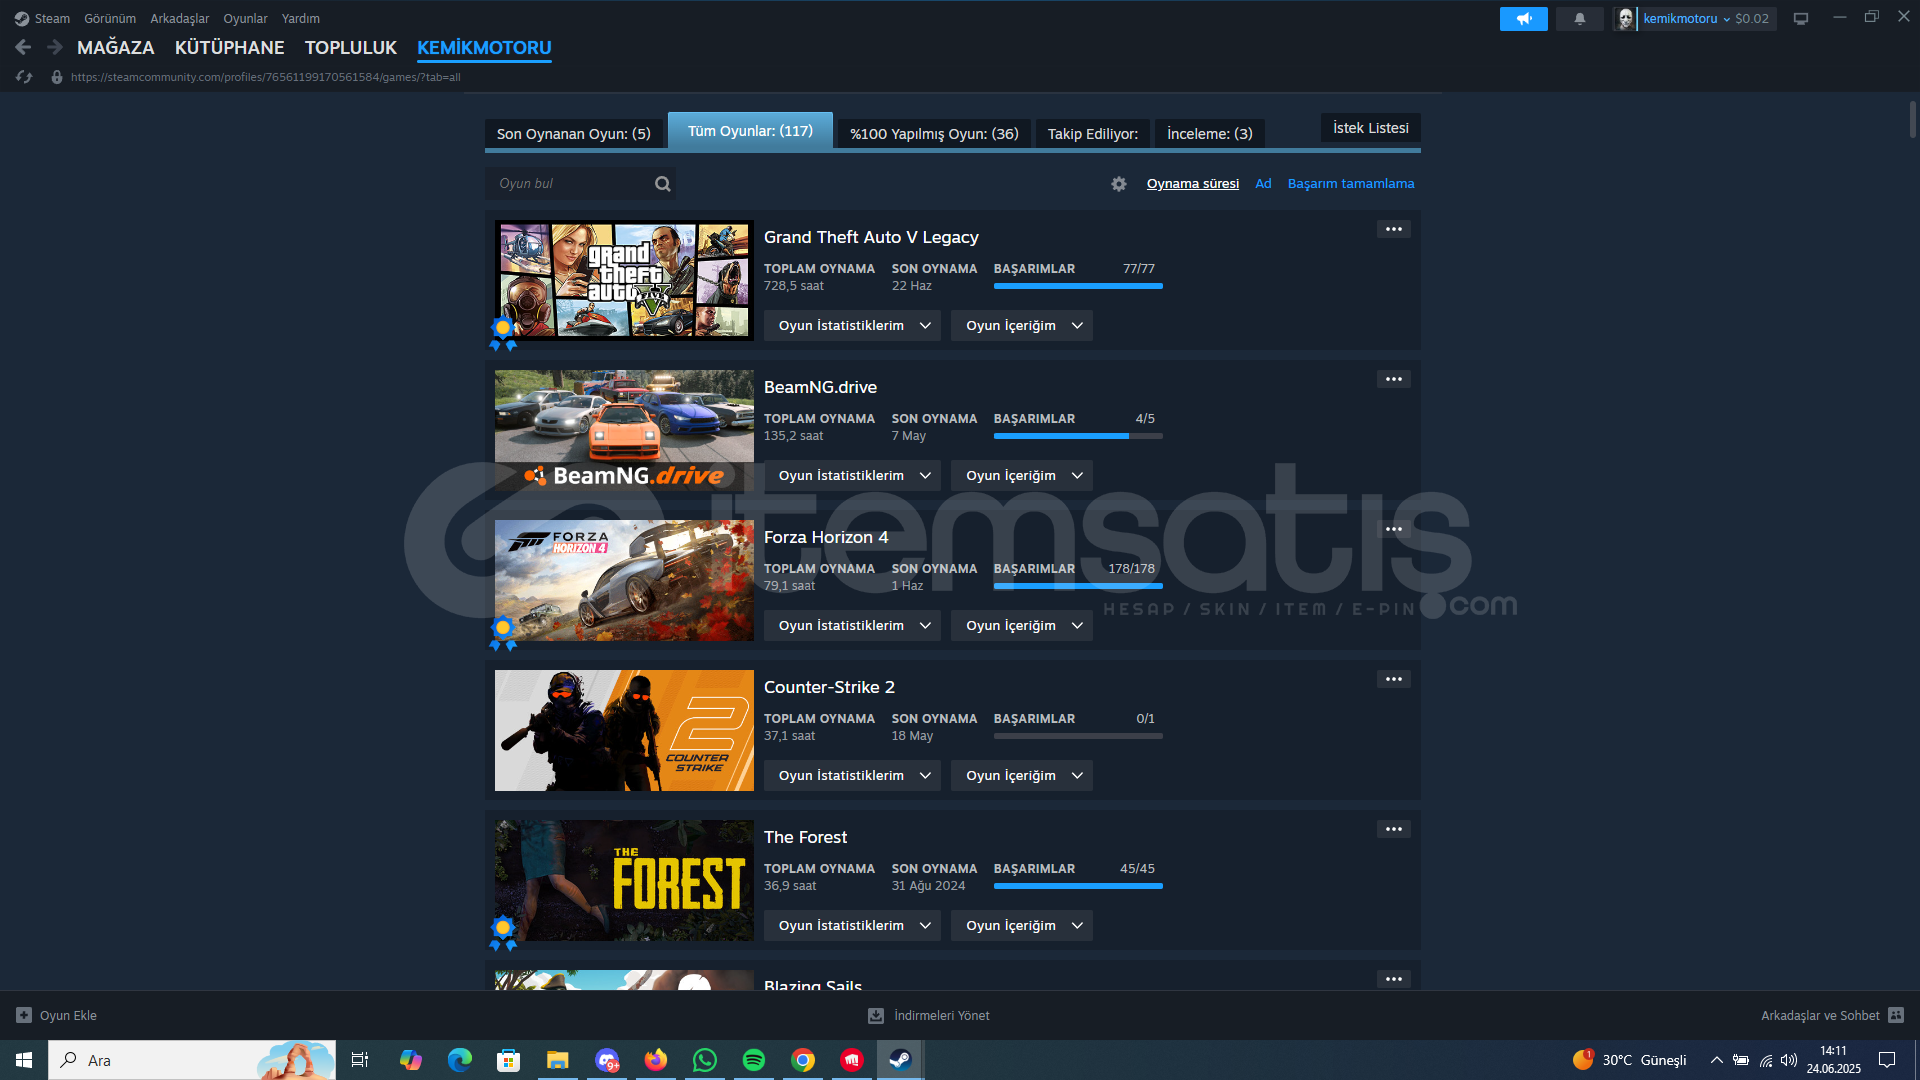This screenshot has width=1920, height=1080.
Task: Open the announcements megaphone button
Action: (x=1523, y=19)
